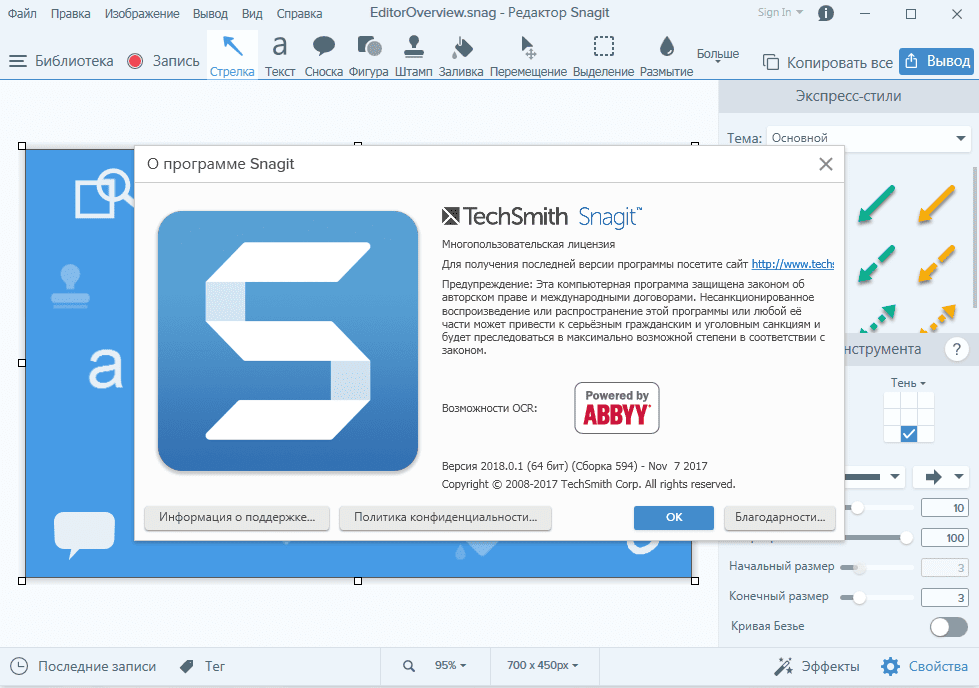Screen dimensions: 979x688
Task: Open the info icon next to Sign In
Action: [x=825, y=13]
